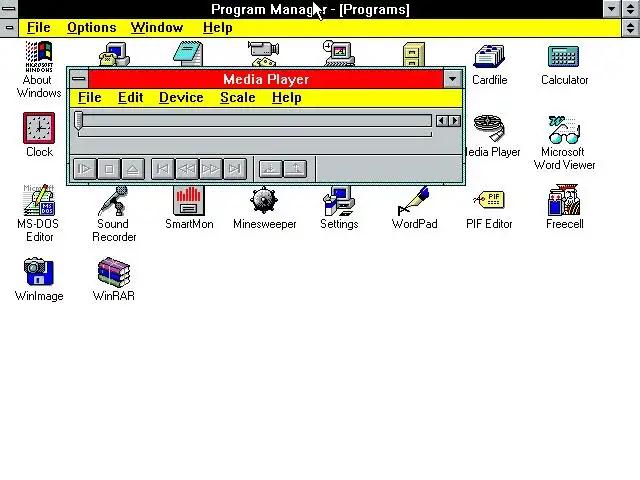
Task: Select the Minesweeper mine icon
Action: [x=264, y=200]
